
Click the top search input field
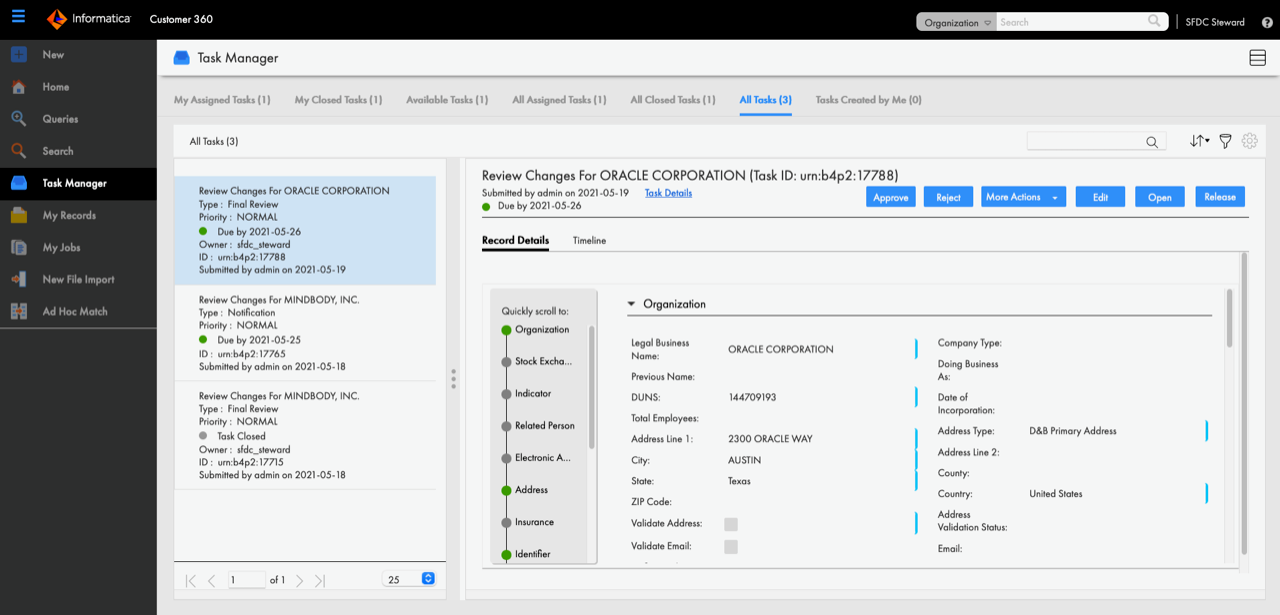(1071, 22)
